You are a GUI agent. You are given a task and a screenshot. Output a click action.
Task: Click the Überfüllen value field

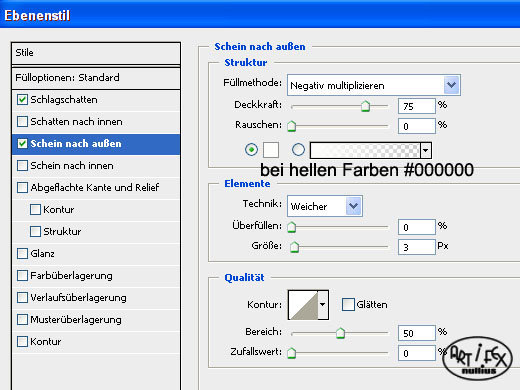click(417, 227)
